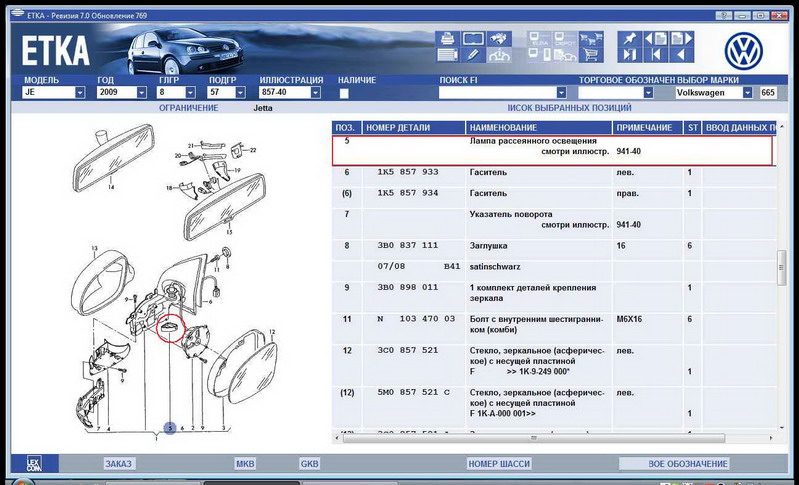Click horizontal scrollbar right arrow
Screen dimensions: 799x485
click(771, 438)
